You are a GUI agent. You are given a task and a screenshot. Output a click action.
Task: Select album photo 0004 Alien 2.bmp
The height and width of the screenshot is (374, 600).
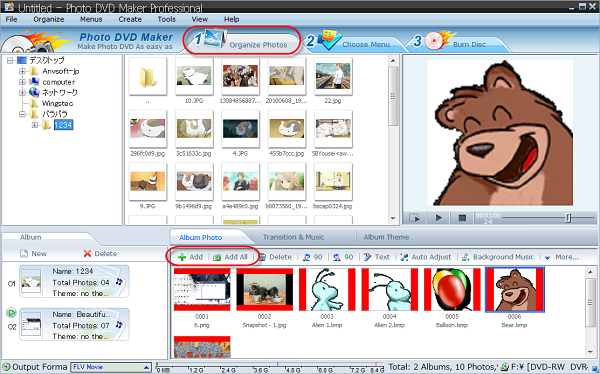tap(390, 289)
